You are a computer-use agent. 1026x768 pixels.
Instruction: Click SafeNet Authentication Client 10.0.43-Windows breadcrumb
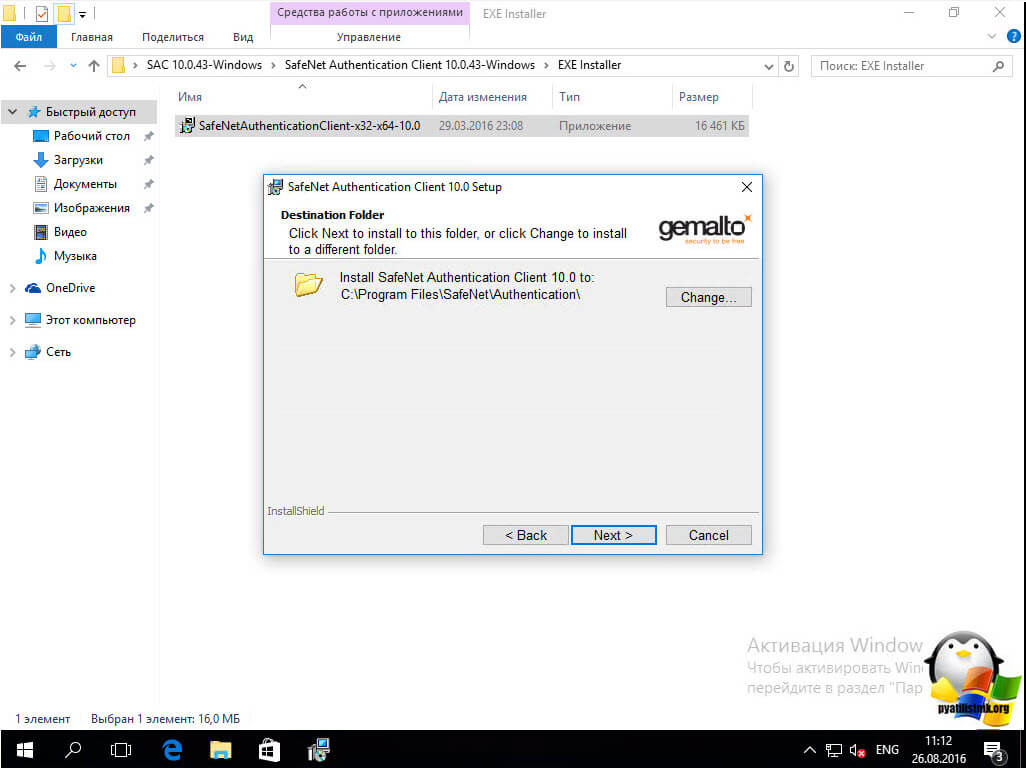(x=410, y=65)
